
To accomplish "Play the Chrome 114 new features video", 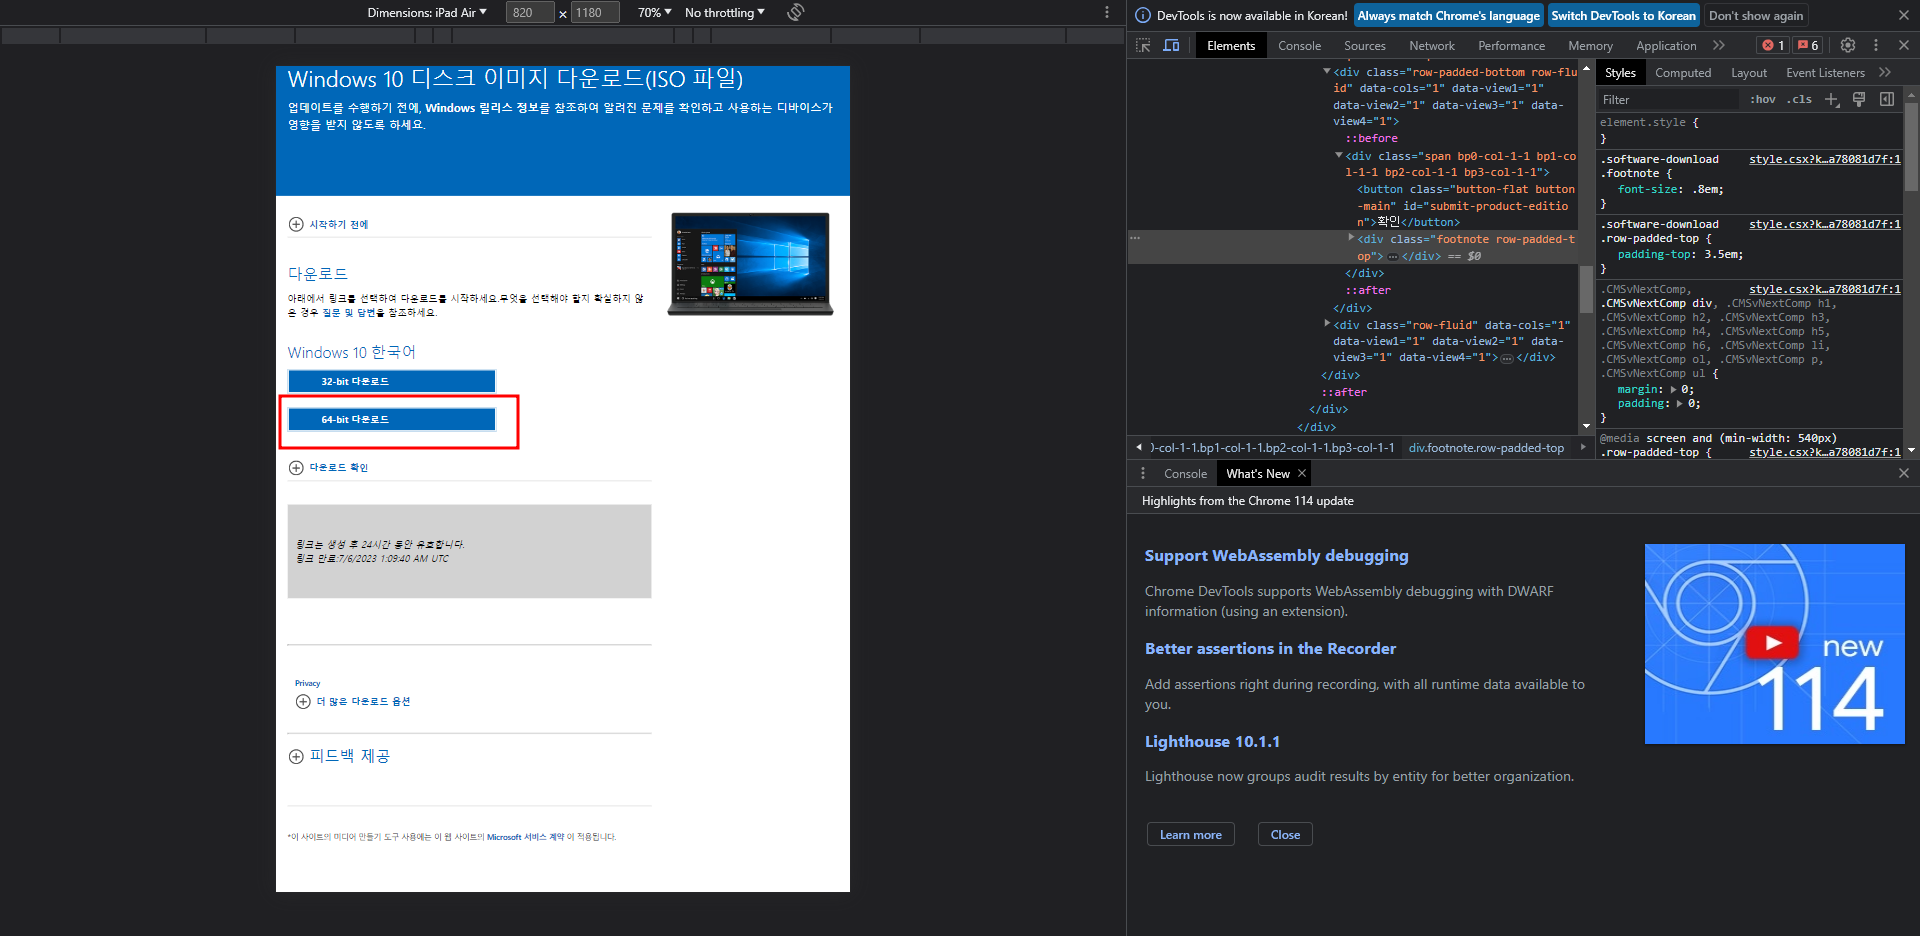I will (1773, 643).
